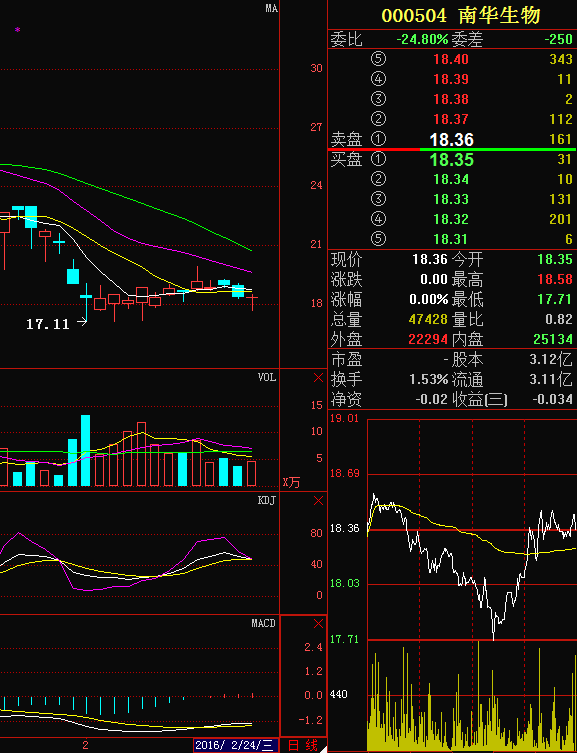Click the tallest cyan volume bar
Screen dimensions: 577x753
[85, 450]
